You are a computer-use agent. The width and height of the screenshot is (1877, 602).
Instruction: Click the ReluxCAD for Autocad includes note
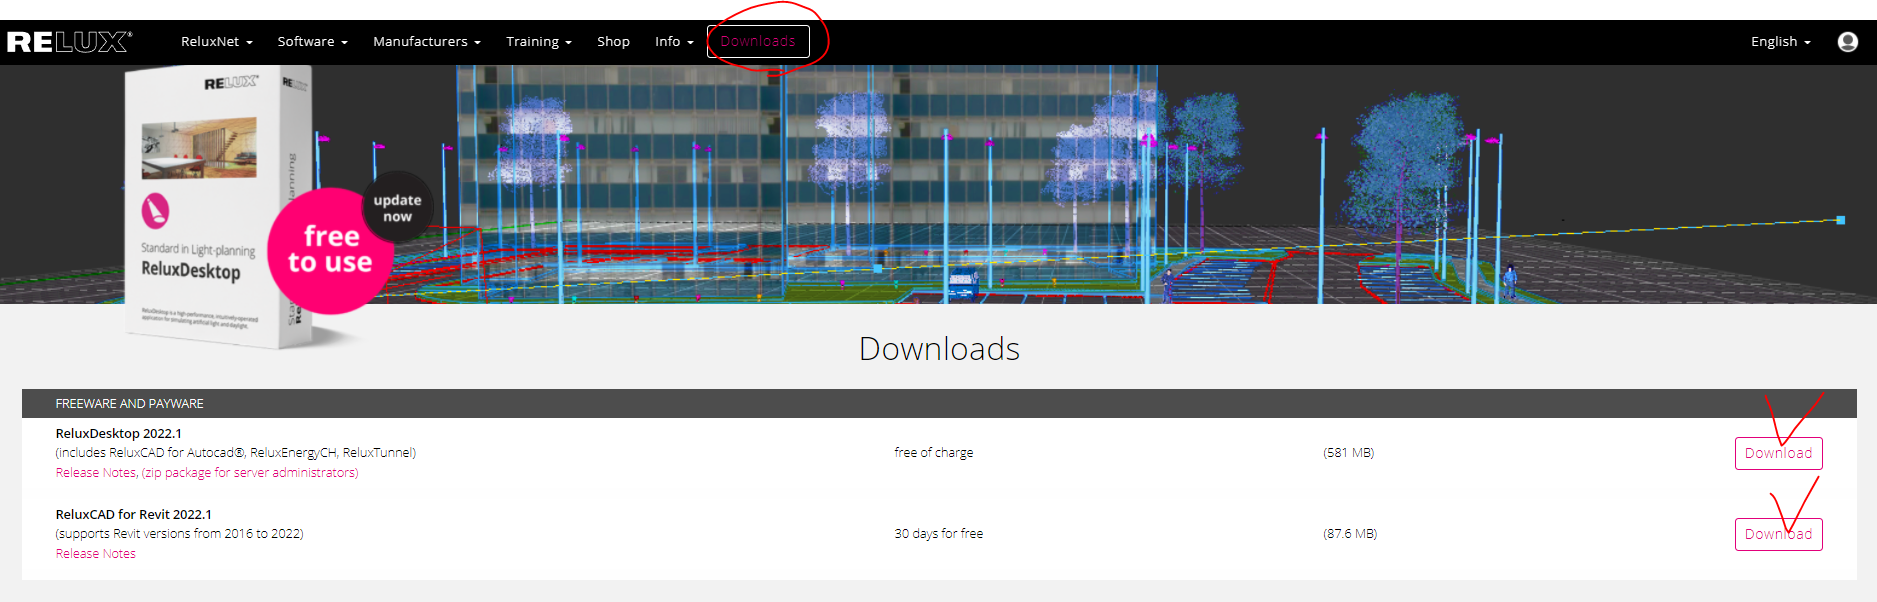[x=236, y=453]
